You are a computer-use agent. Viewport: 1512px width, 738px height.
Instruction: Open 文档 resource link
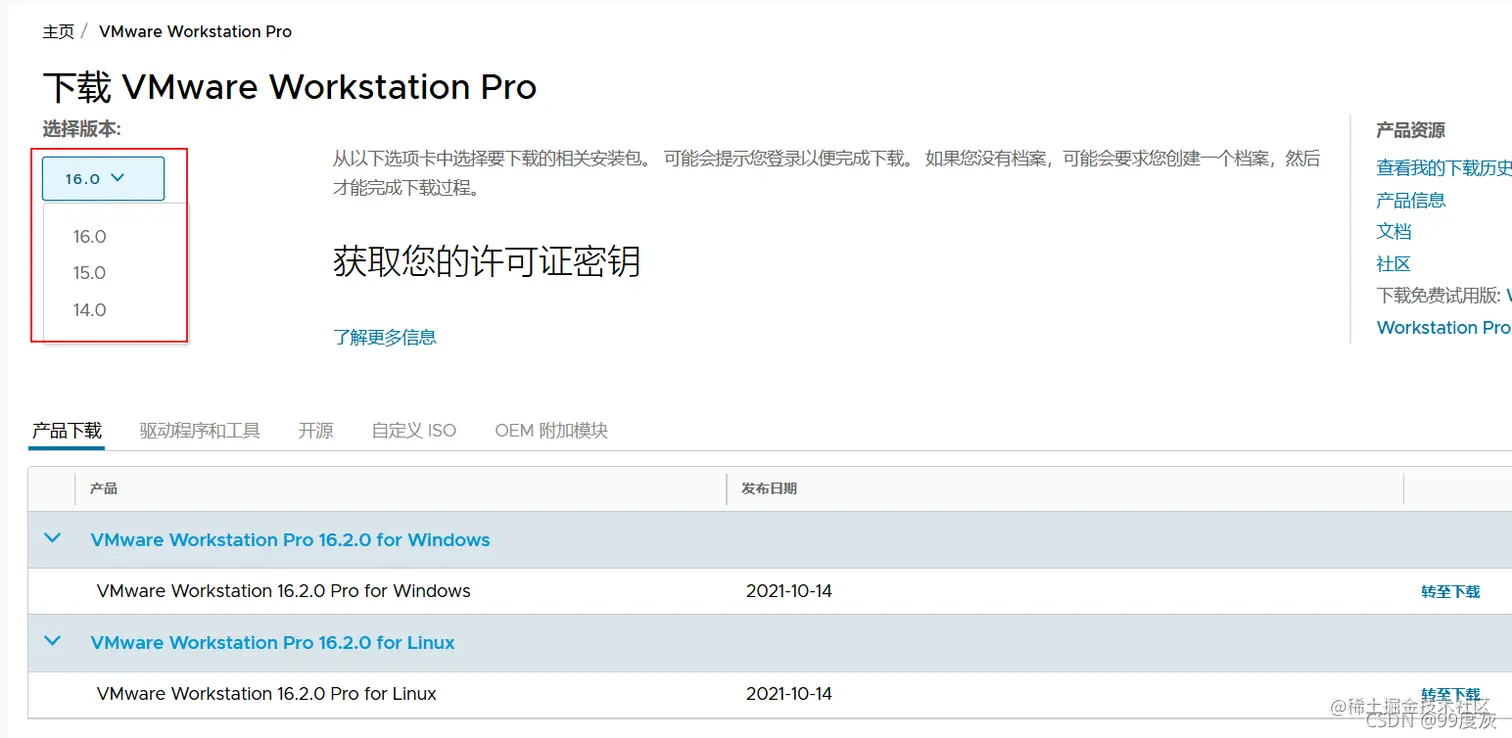point(1394,231)
